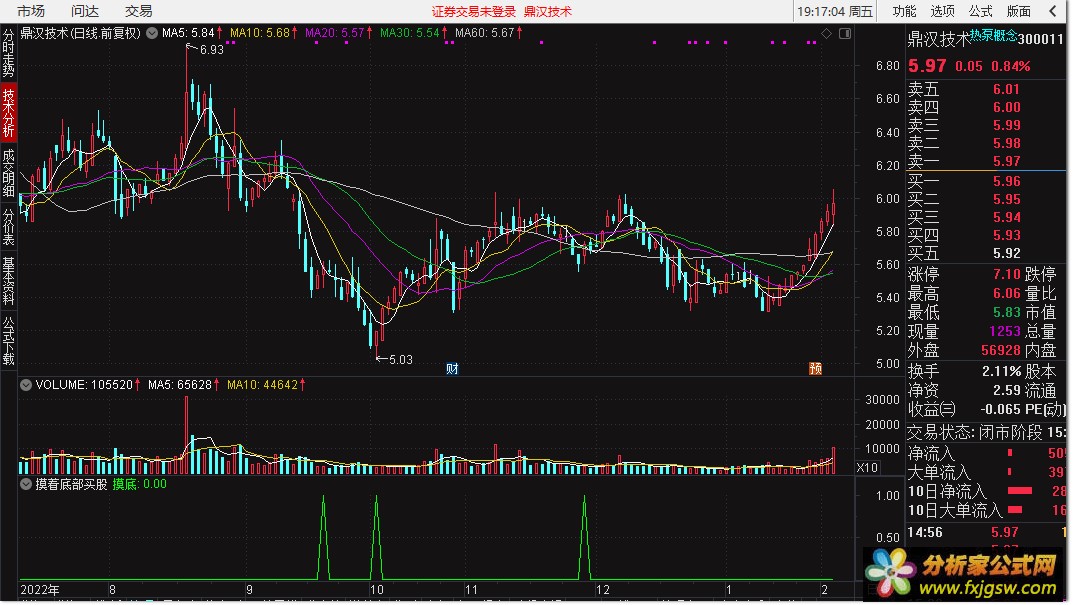Click the 买一 price 5.96
Image resolution: width=1073 pixels, height=605 pixels.
coord(1007,181)
